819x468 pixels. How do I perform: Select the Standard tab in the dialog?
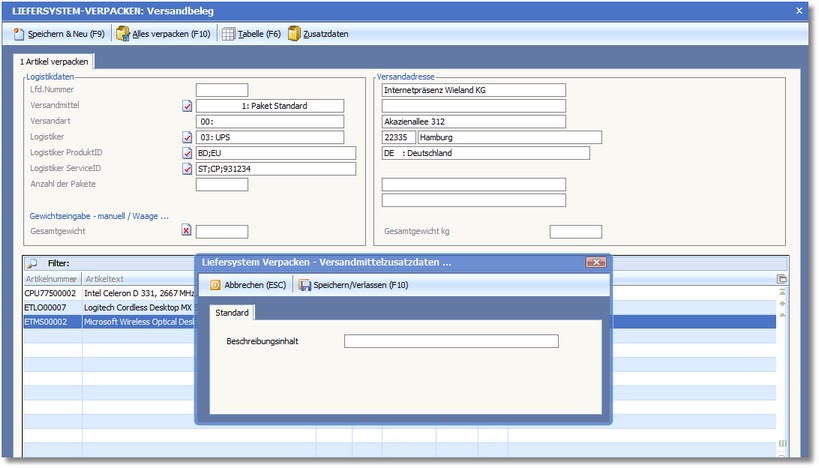point(232,313)
